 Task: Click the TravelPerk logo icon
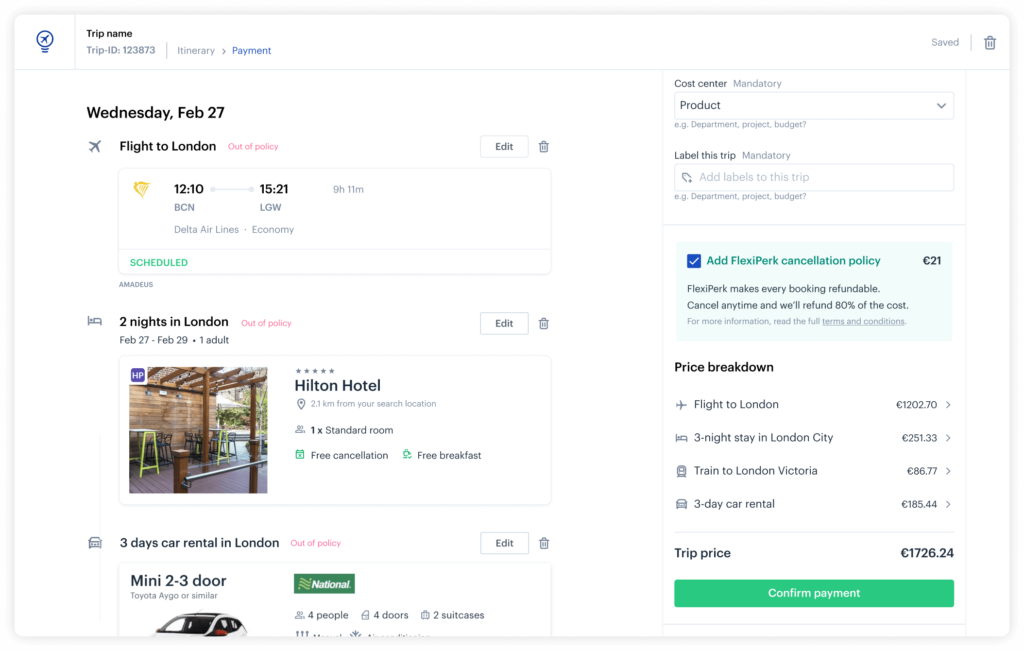(x=44, y=42)
